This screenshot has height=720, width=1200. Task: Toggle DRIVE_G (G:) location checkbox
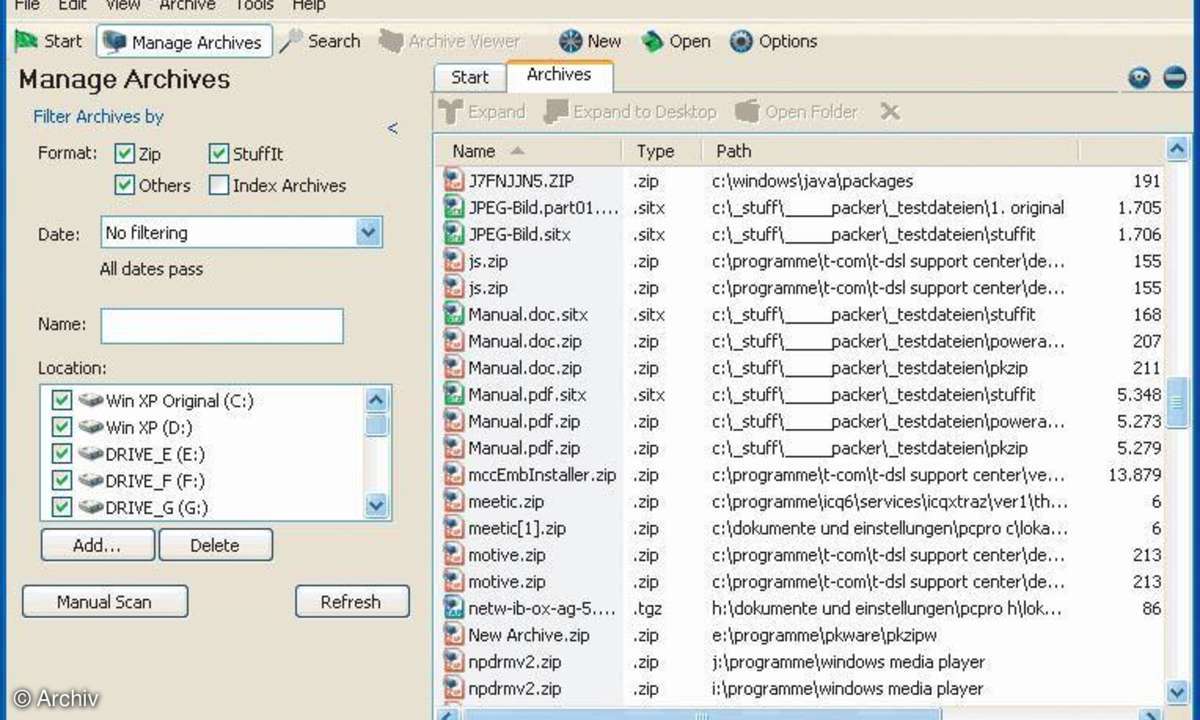(61, 507)
